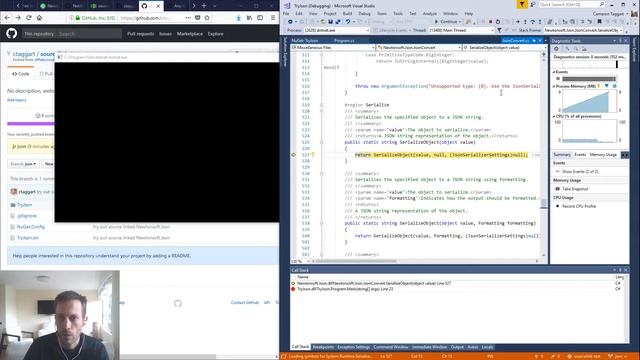The image size is (640, 360).
Task: Open Pull requests link in GitHub header
Action: [x=140, y=34]
